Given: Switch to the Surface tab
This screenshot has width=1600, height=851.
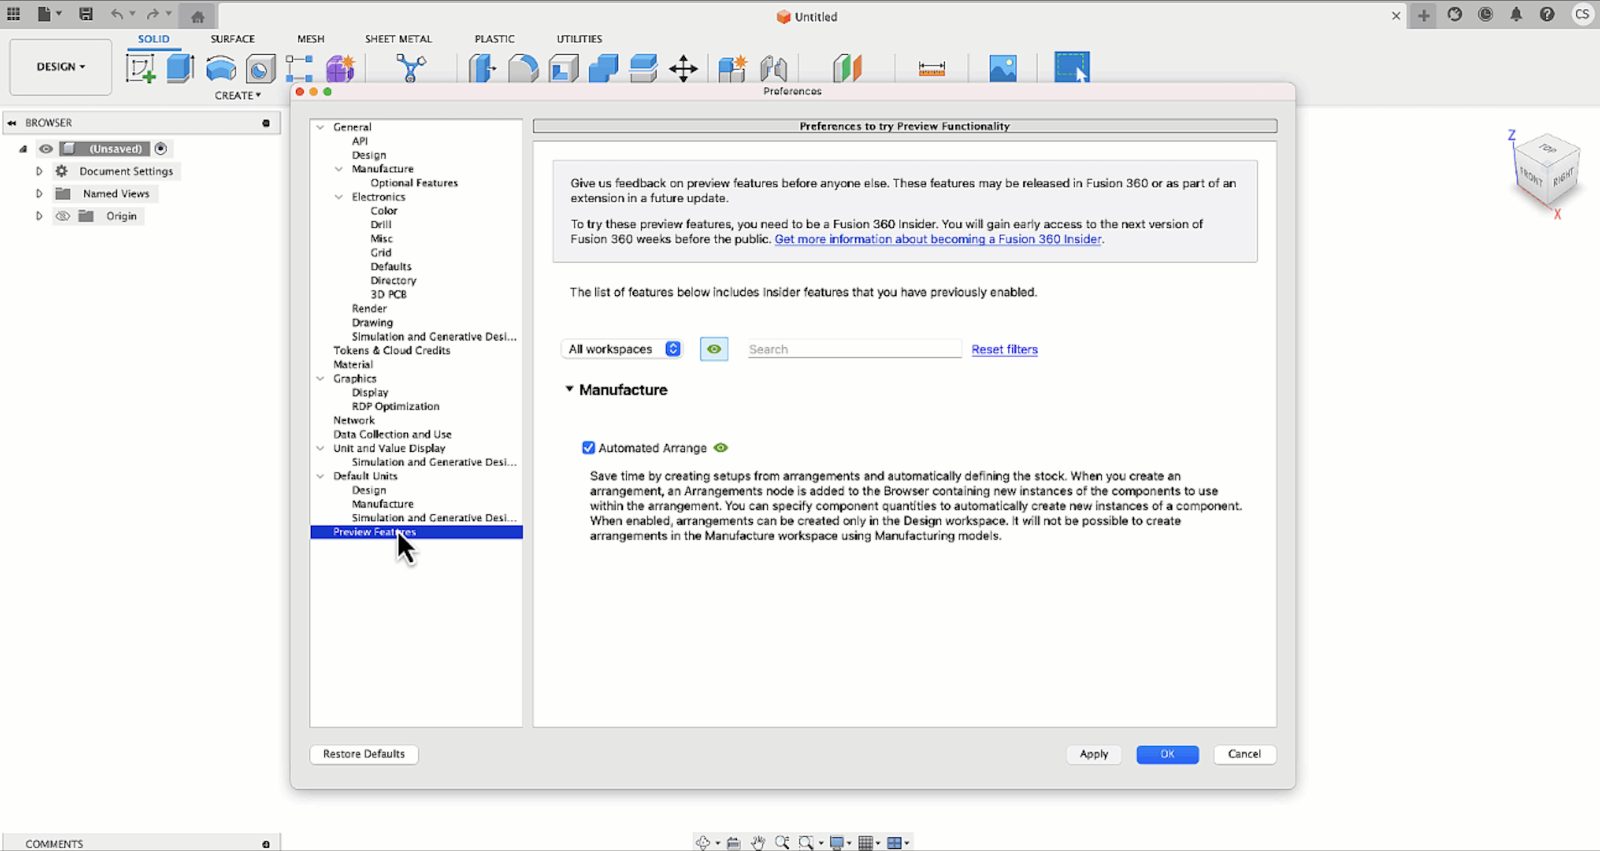Looking at the screenshot, I should [x=232, y=39].
